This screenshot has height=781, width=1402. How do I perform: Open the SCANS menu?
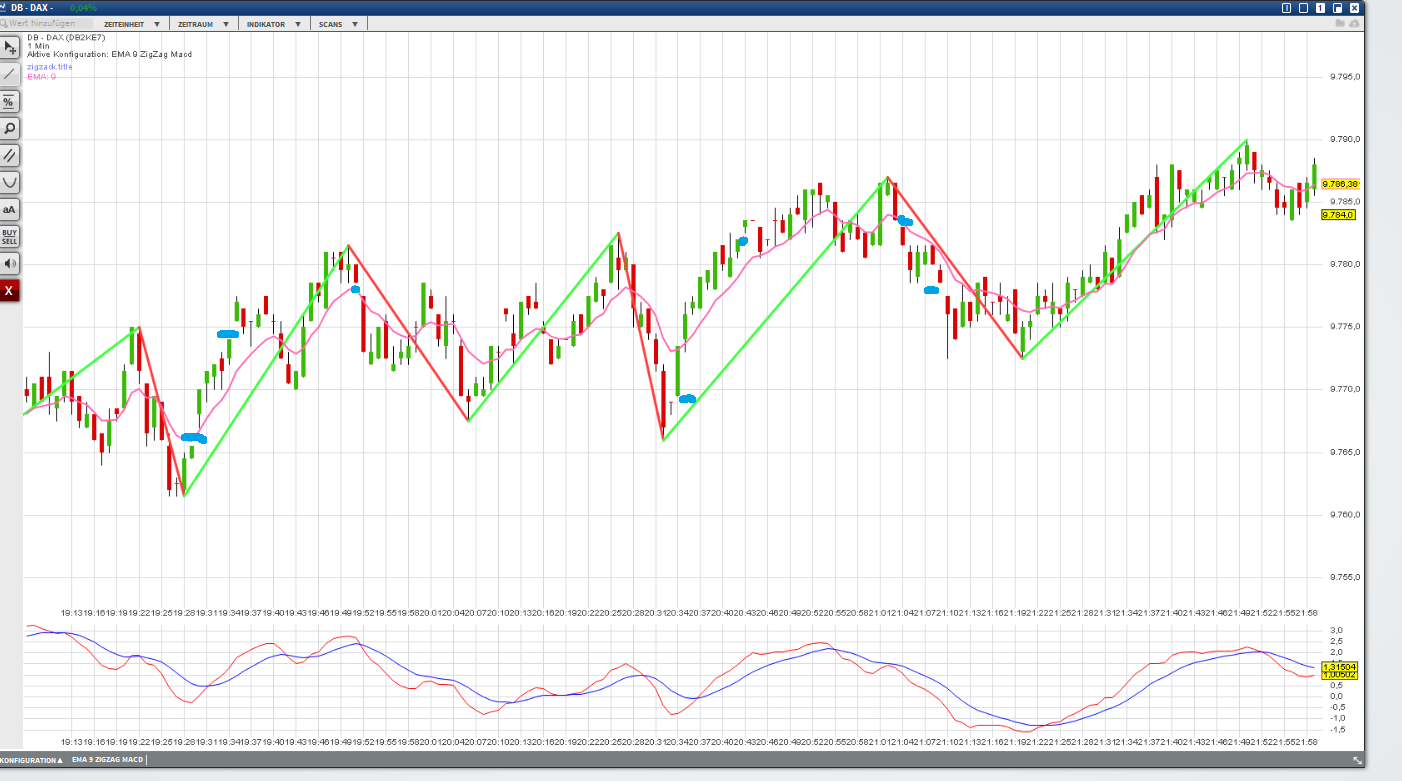[336, 23]
